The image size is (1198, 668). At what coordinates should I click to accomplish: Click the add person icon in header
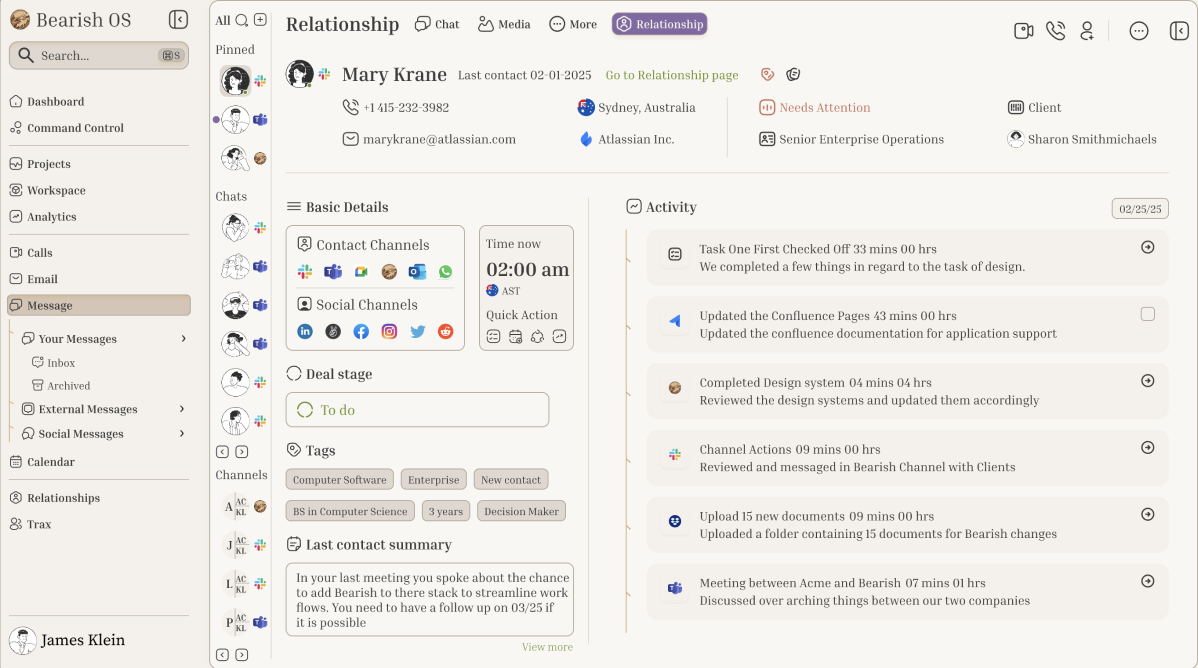[1087, 31]
